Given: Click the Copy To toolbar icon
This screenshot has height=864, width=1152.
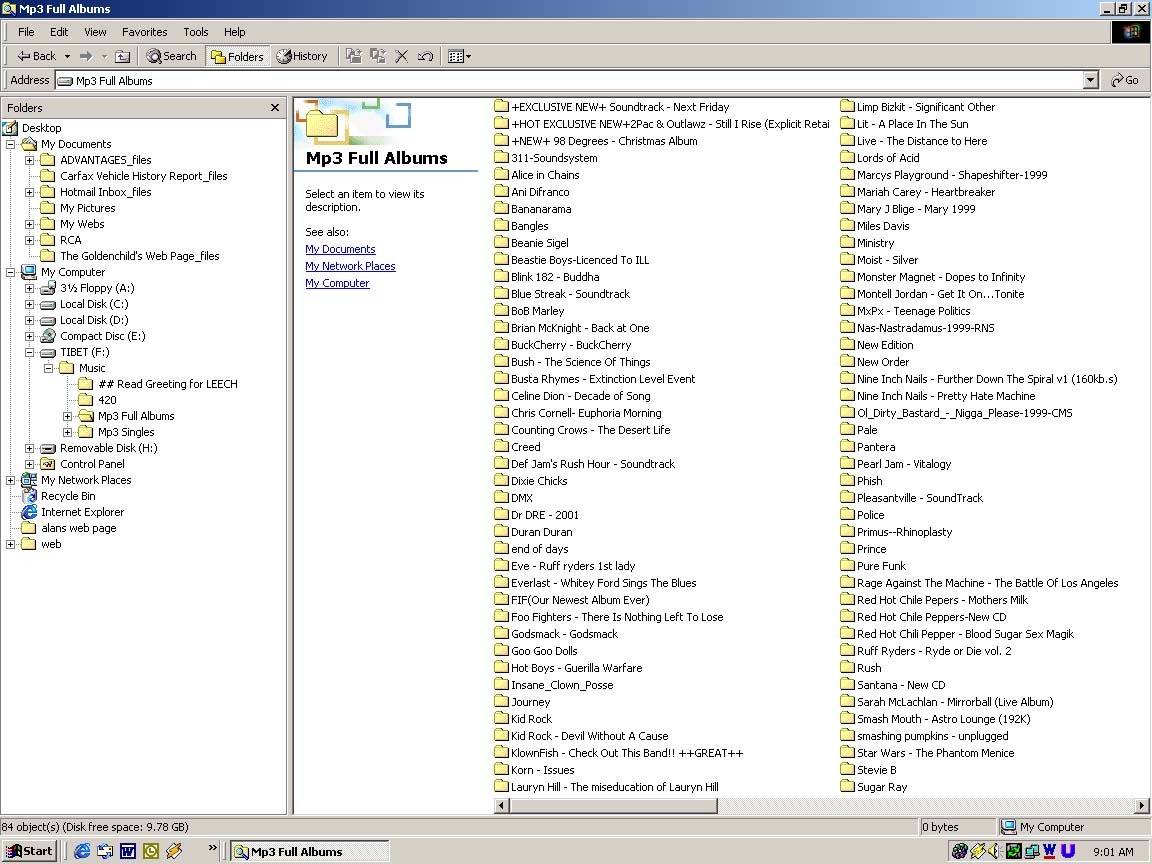Looking at the screenshot, I should pyautogui.click(x=378, y=56).
